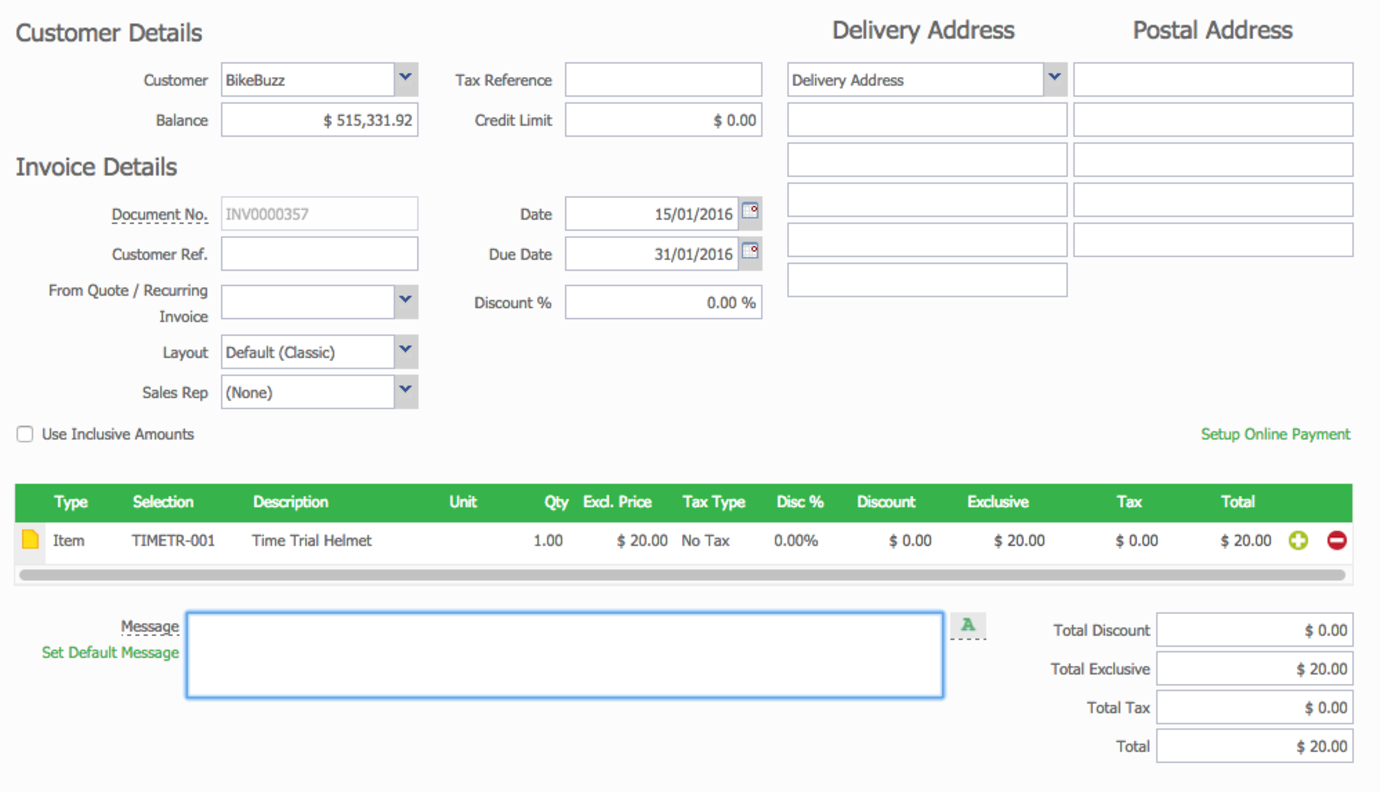The height and width of the screenshot is (792, 1380).
Task: Click the Tax Reference field
Action: (x=663, y=79)
